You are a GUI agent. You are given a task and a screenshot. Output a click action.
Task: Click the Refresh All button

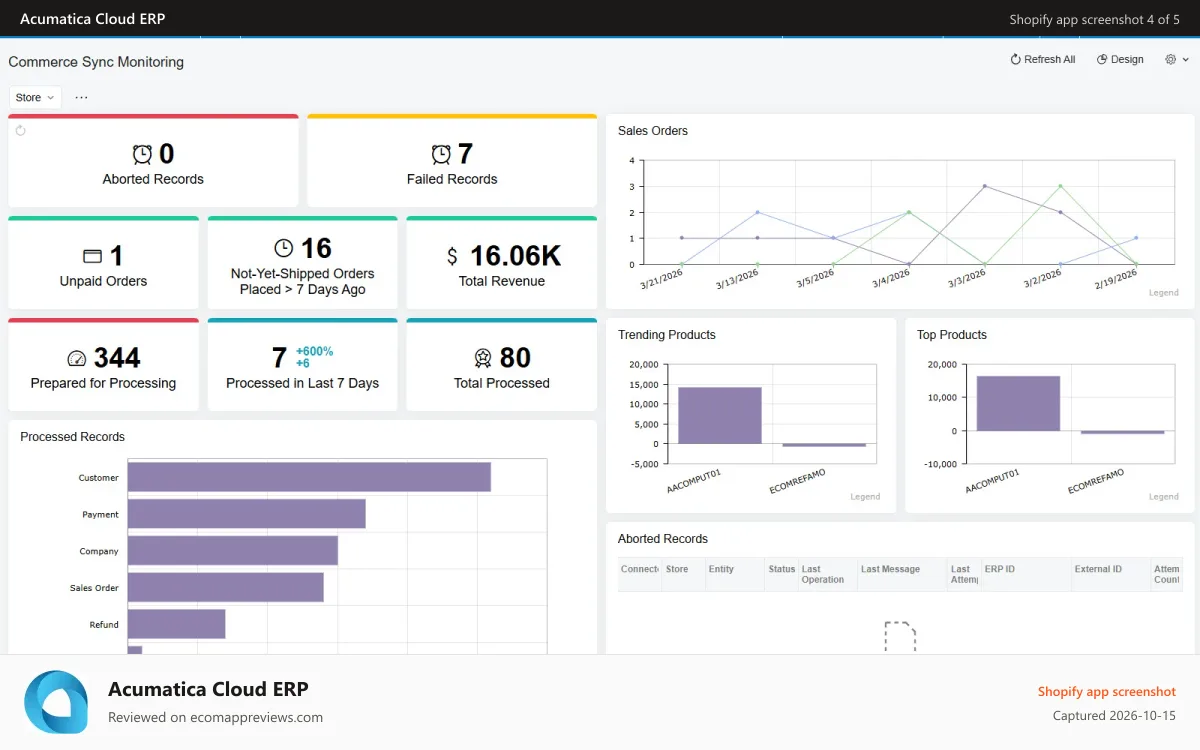coord(1042,60)
